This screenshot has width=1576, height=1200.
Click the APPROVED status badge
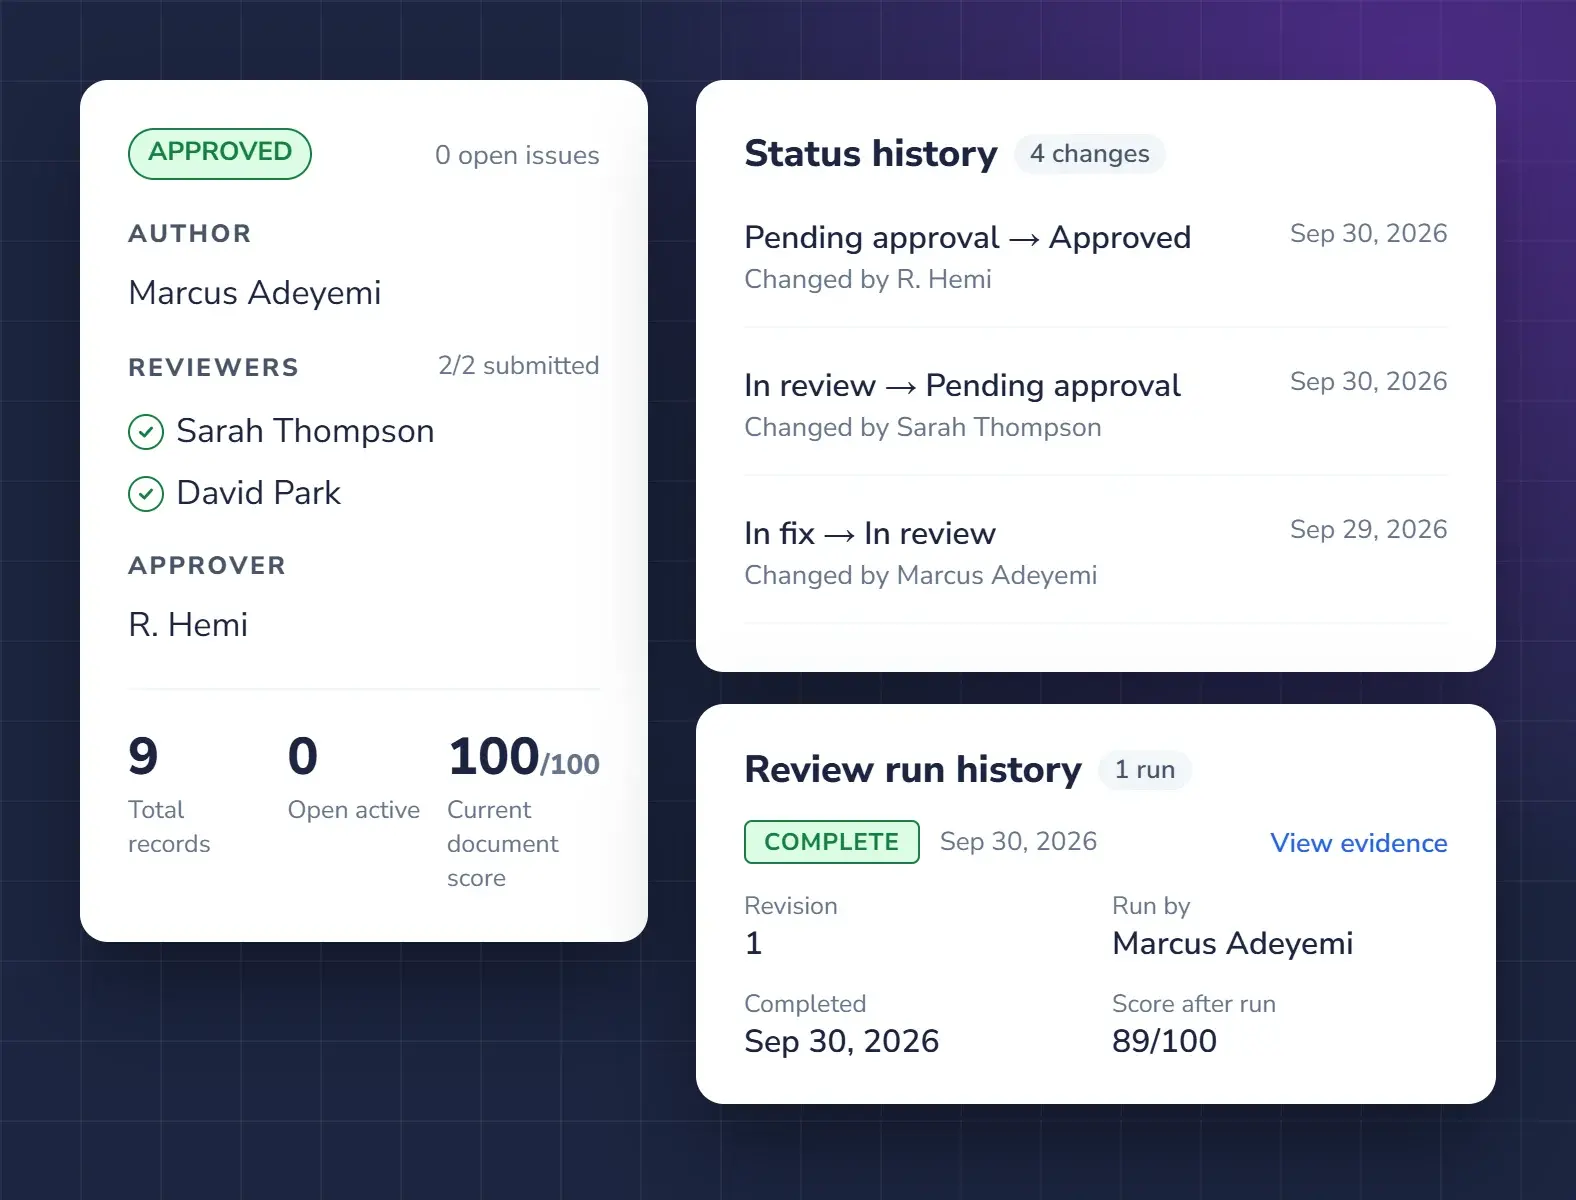coord(220,154)
